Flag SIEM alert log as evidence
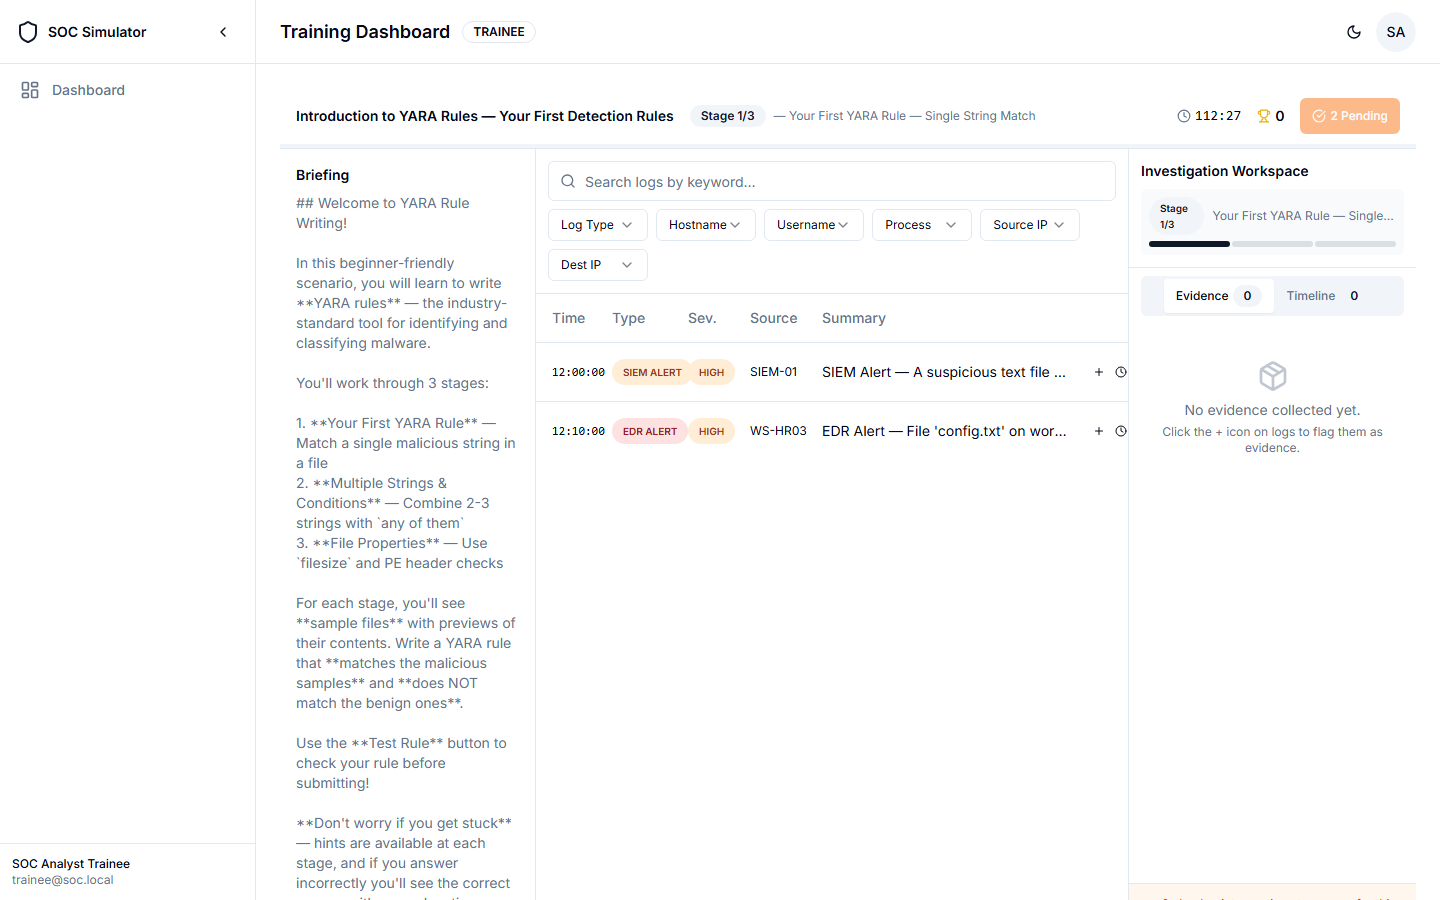The width and height of the screenshot is (1440, 900). (x=1098, y=372)
